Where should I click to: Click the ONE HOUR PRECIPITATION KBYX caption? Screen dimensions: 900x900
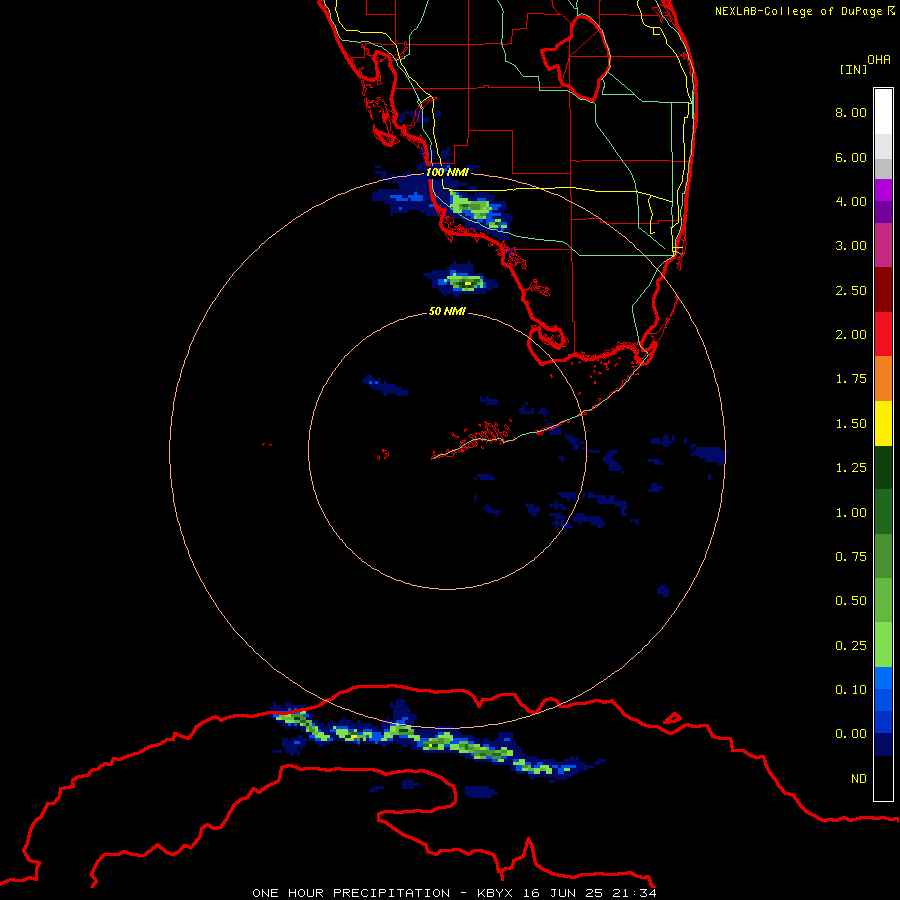tap(454, 893)
